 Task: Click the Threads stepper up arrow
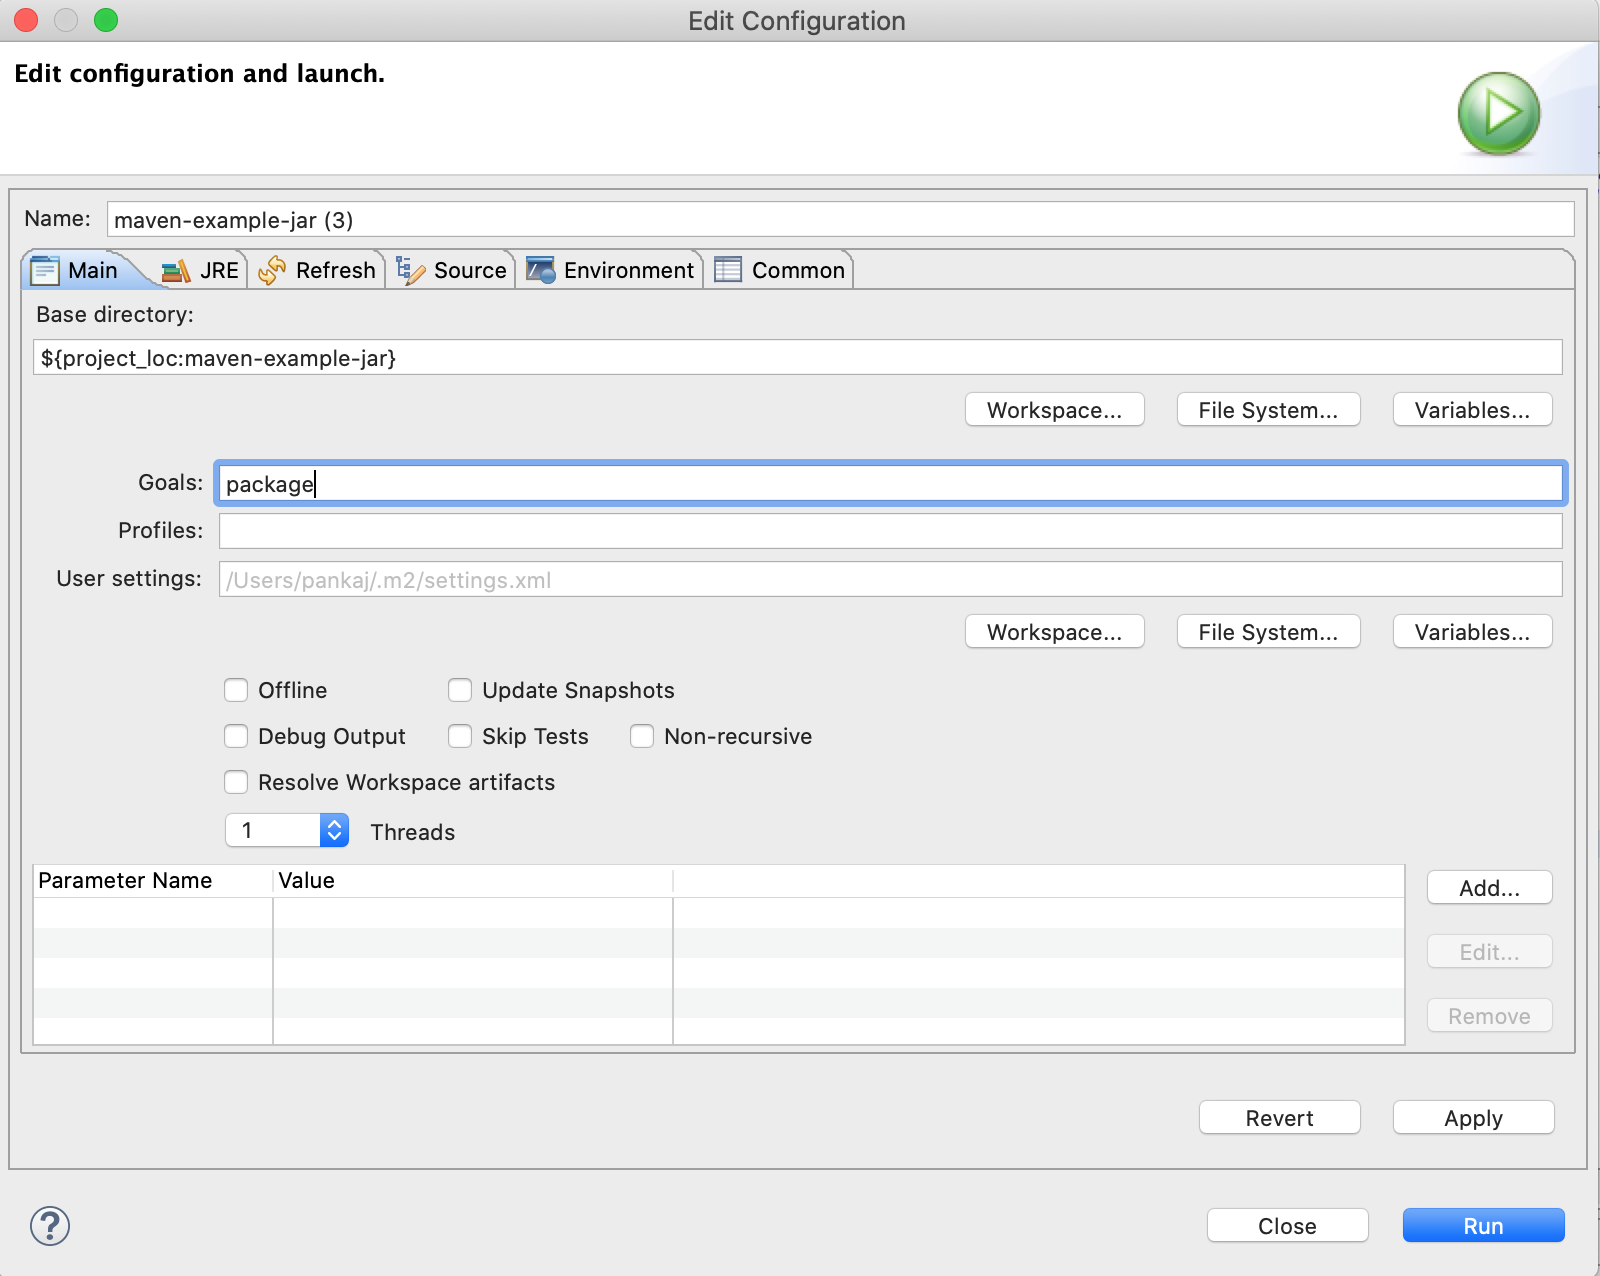click(x=333, y=824)
